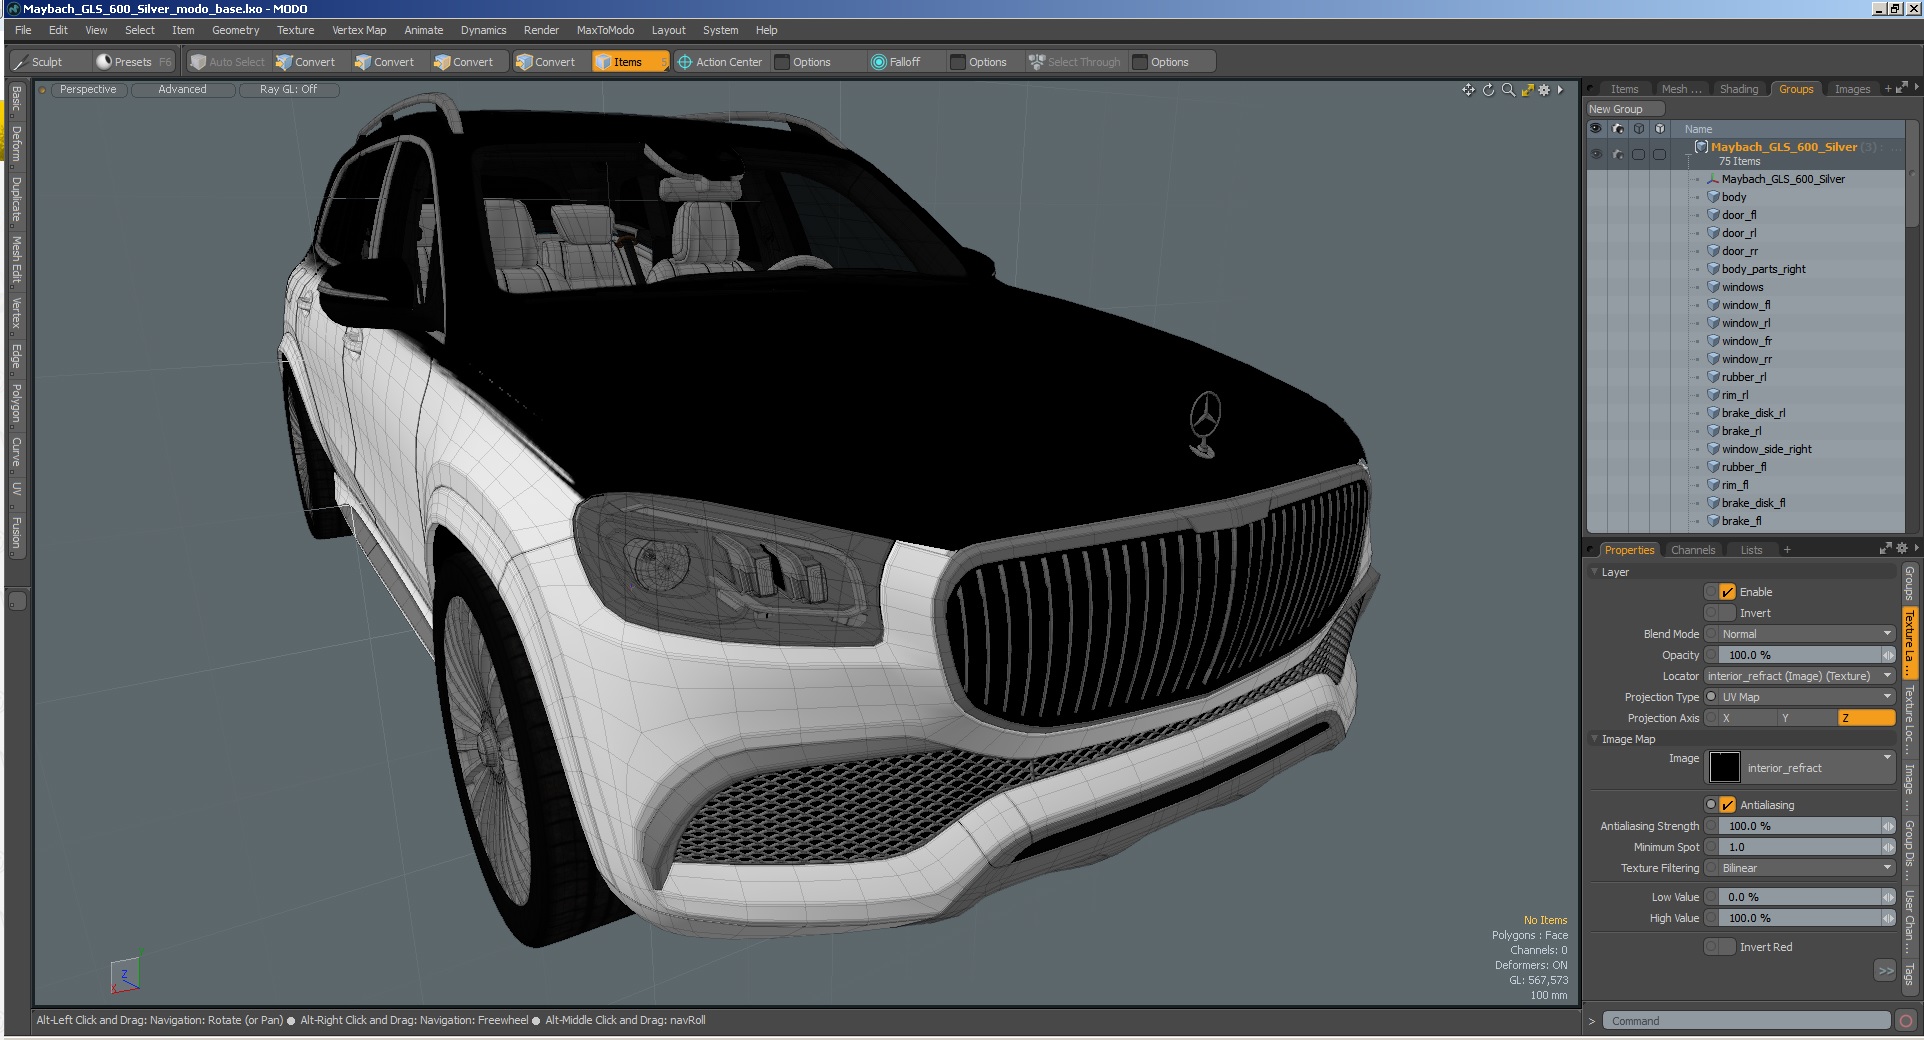Open the Properties panel gear settings
Screen dimensions: 1924x1040
(x=1902, y=548)
